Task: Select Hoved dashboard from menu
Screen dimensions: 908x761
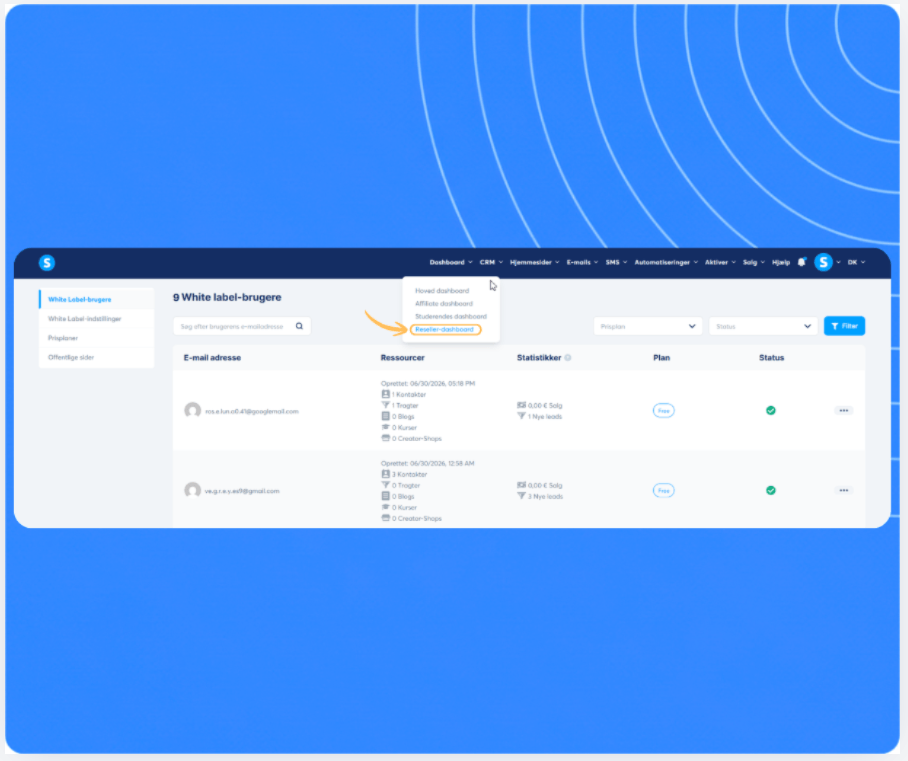Action: (x=442, y=291)
